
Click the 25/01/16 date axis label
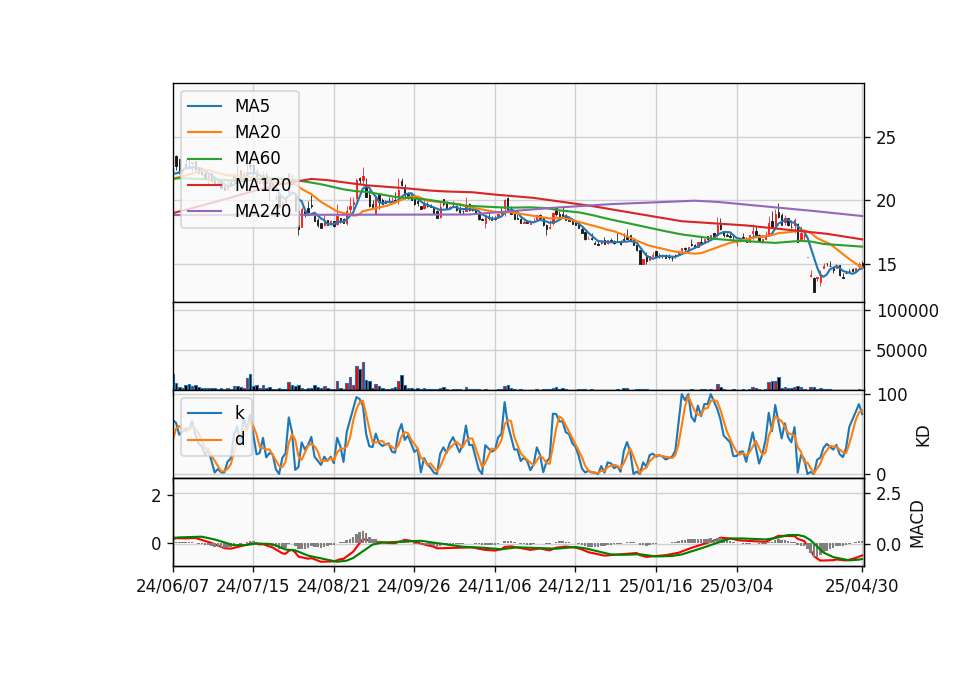656,586
